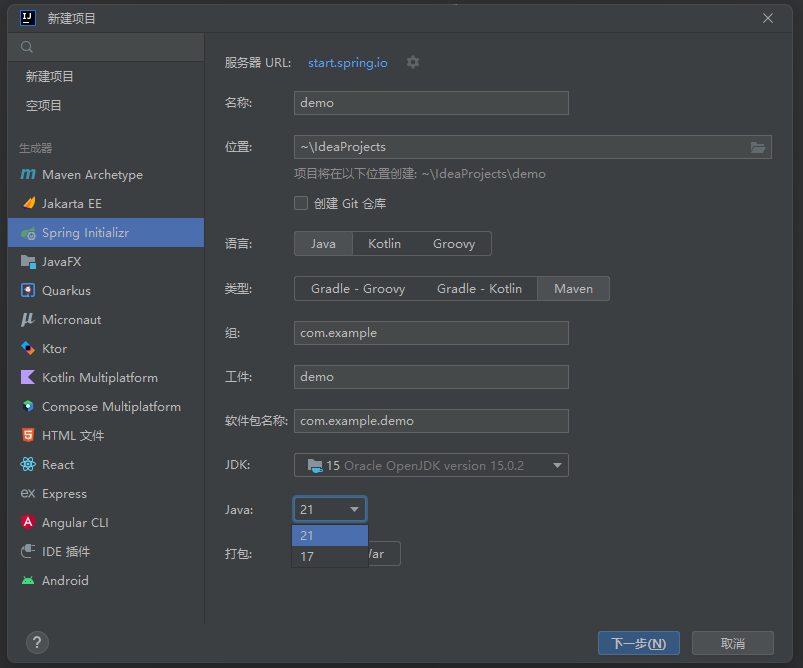Viewport: 803px width, 668px height.
Task: Choose Gradle - Groovy build type
Action: (358, 288)
